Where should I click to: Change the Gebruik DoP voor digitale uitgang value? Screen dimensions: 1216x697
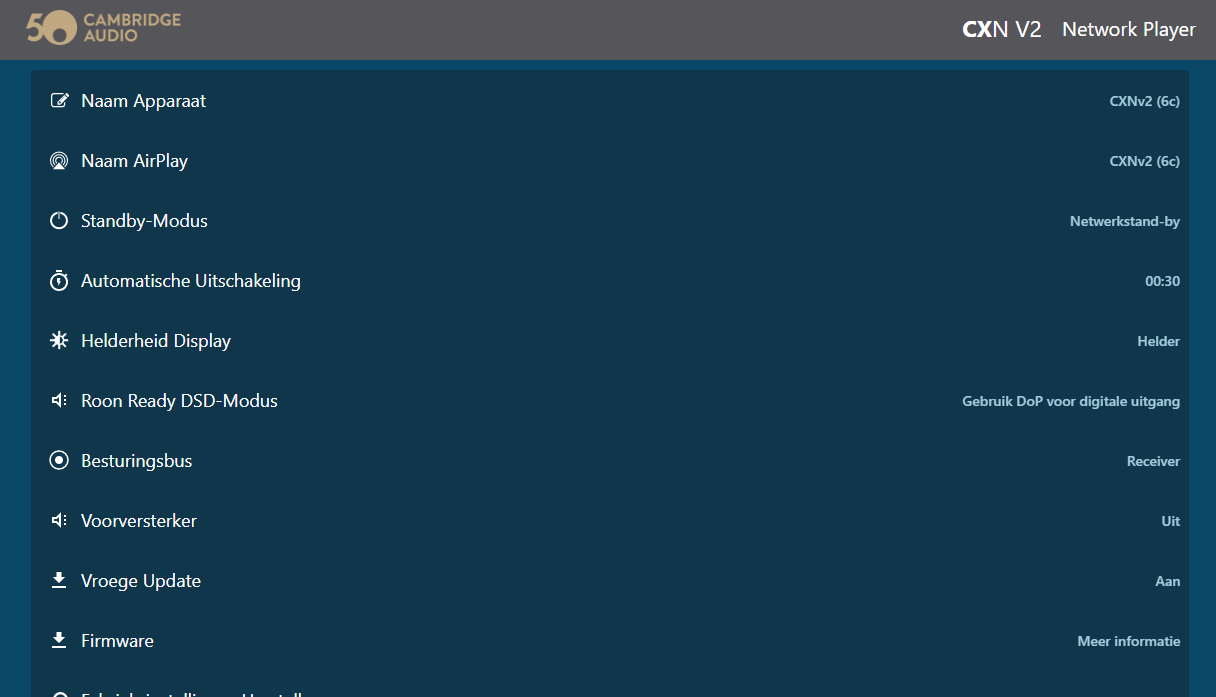point(1071,401)
